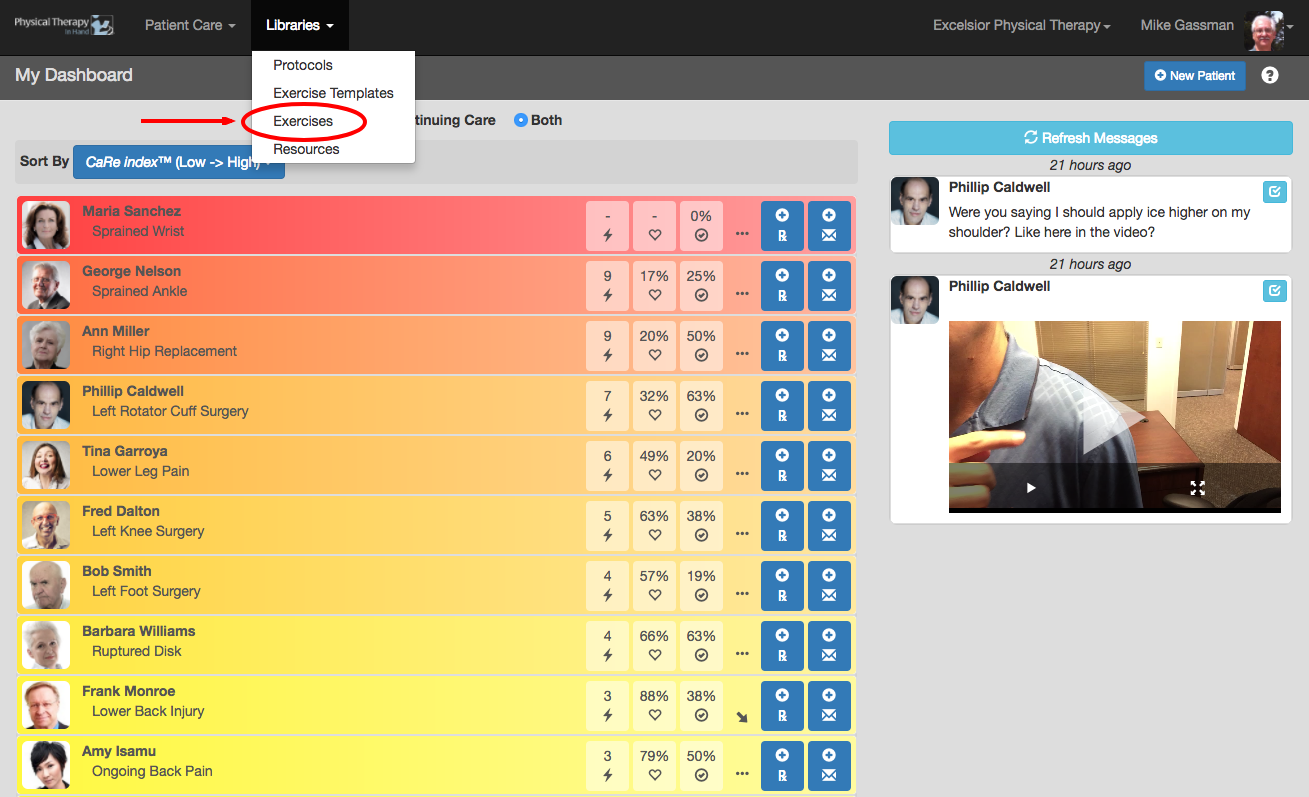Open Ann Miller patient record
Image resolution: width=1309 pixels, height=797 pixels.
tap(115, 331)
